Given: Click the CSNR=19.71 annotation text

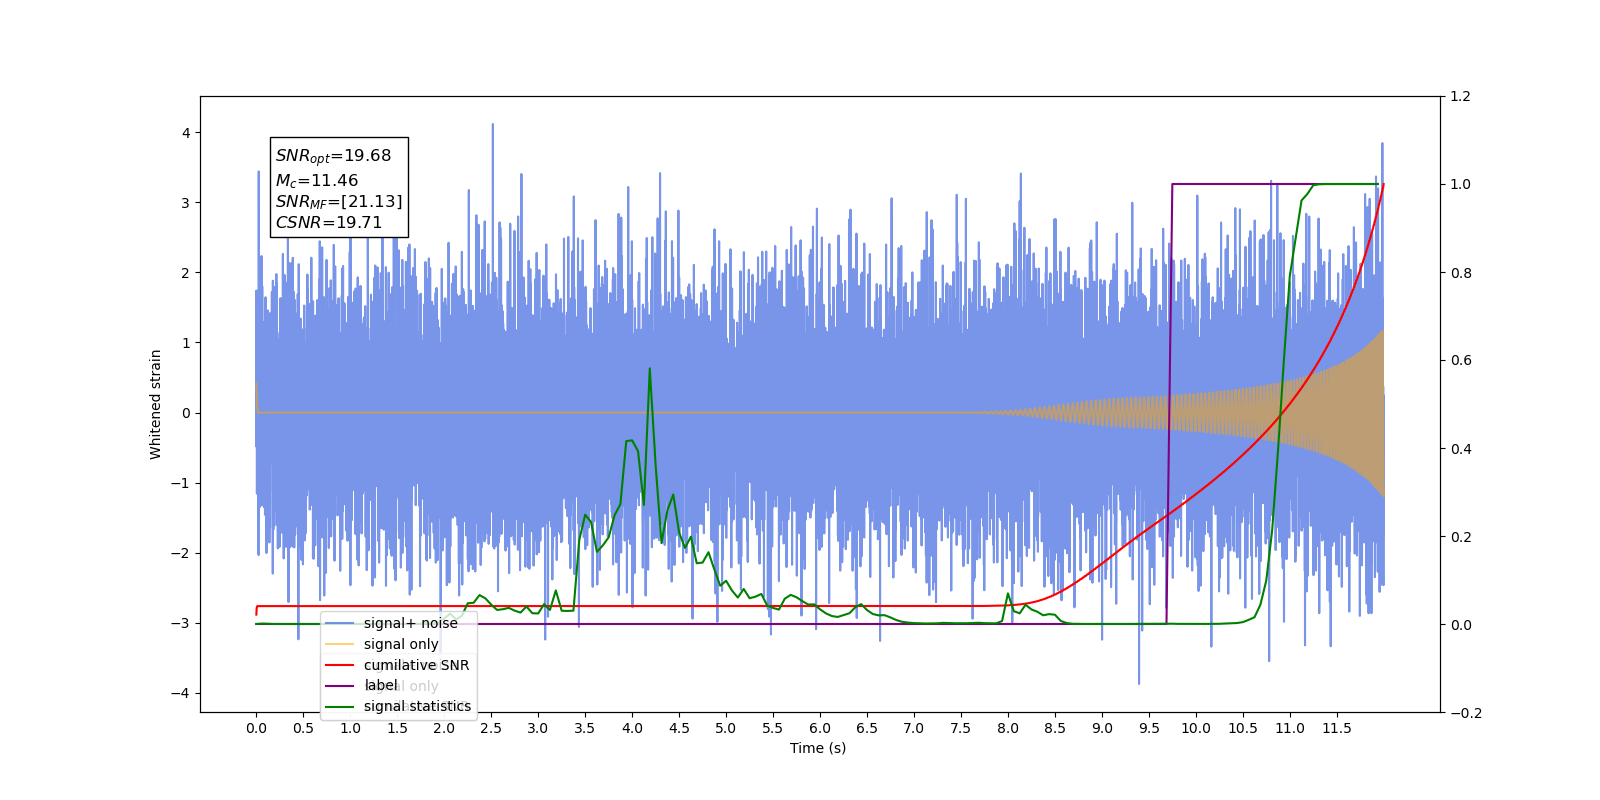Looking at the screenshot, I should [x=329, y=223].
